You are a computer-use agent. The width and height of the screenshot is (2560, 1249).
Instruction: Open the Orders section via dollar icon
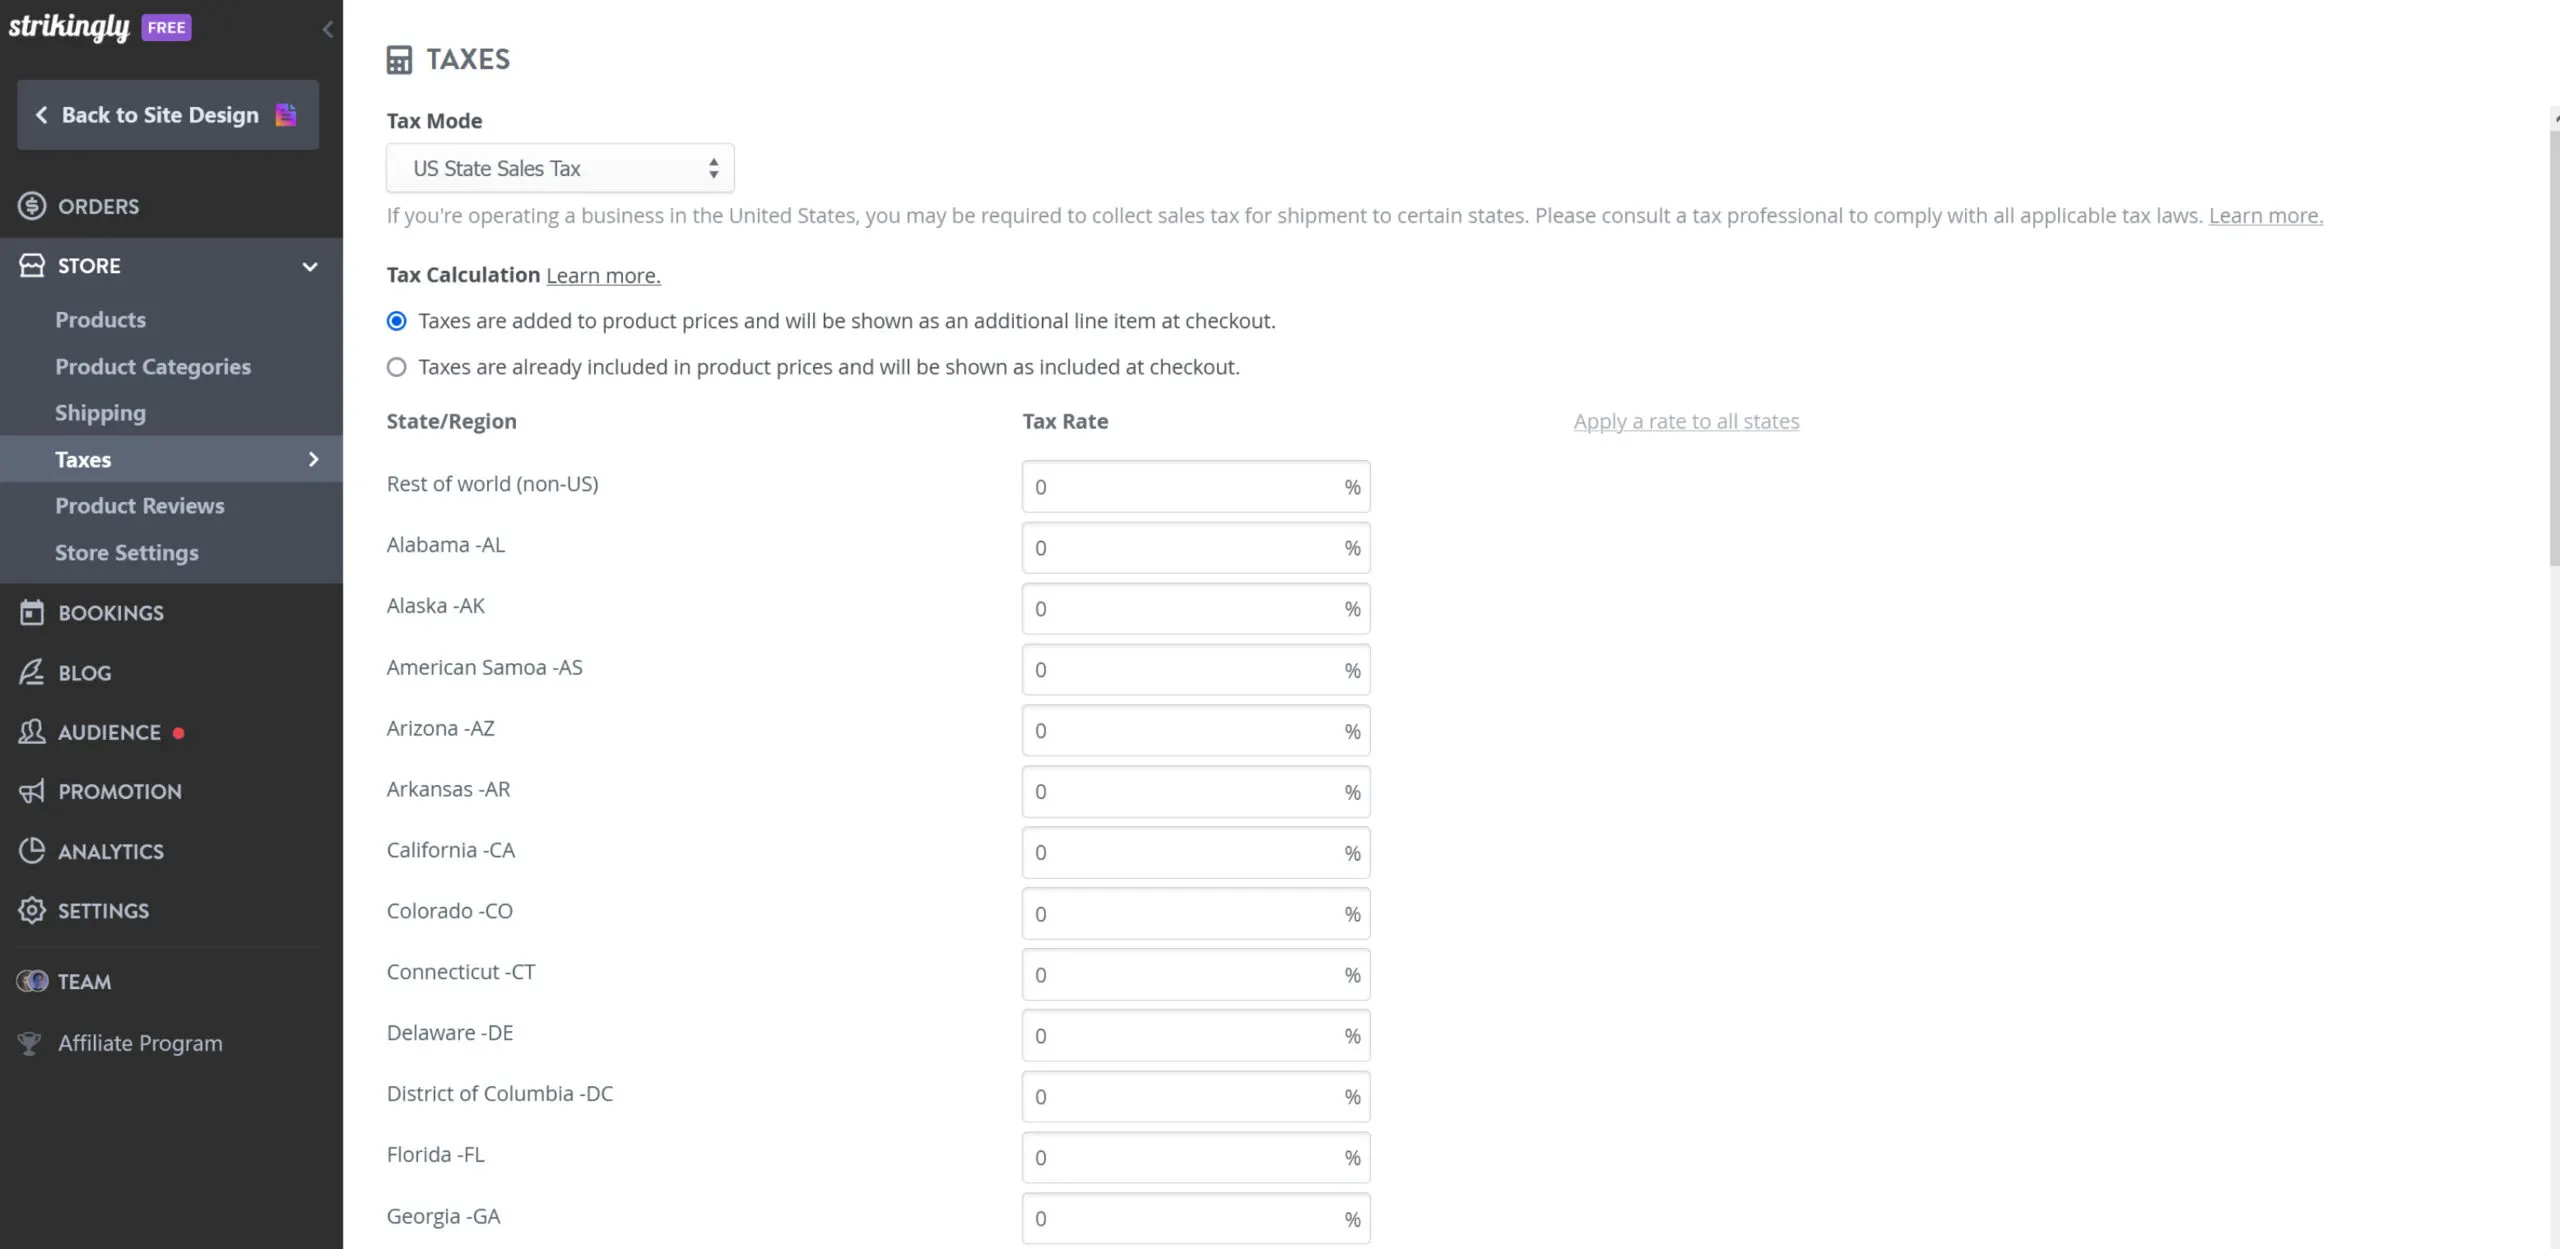point(31,206)
